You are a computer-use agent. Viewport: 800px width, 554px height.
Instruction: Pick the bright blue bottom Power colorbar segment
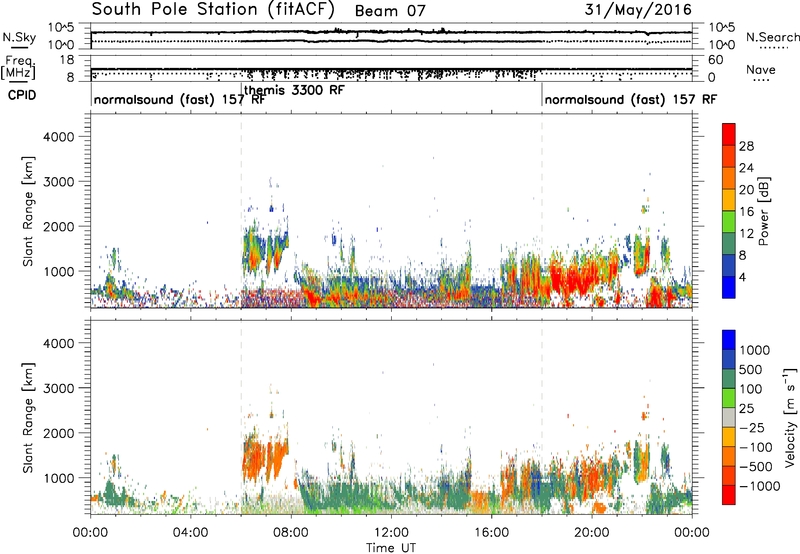(729, 287)
